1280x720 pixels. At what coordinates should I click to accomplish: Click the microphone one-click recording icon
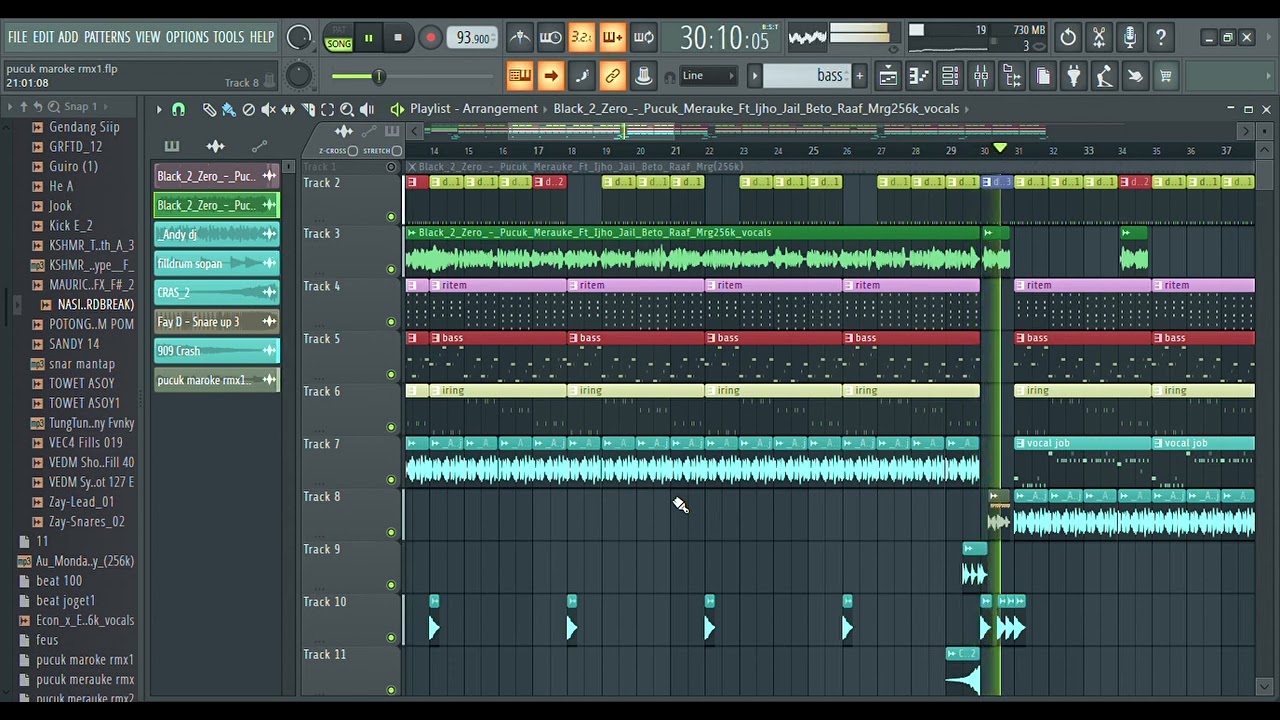(x=1130, y=38)
